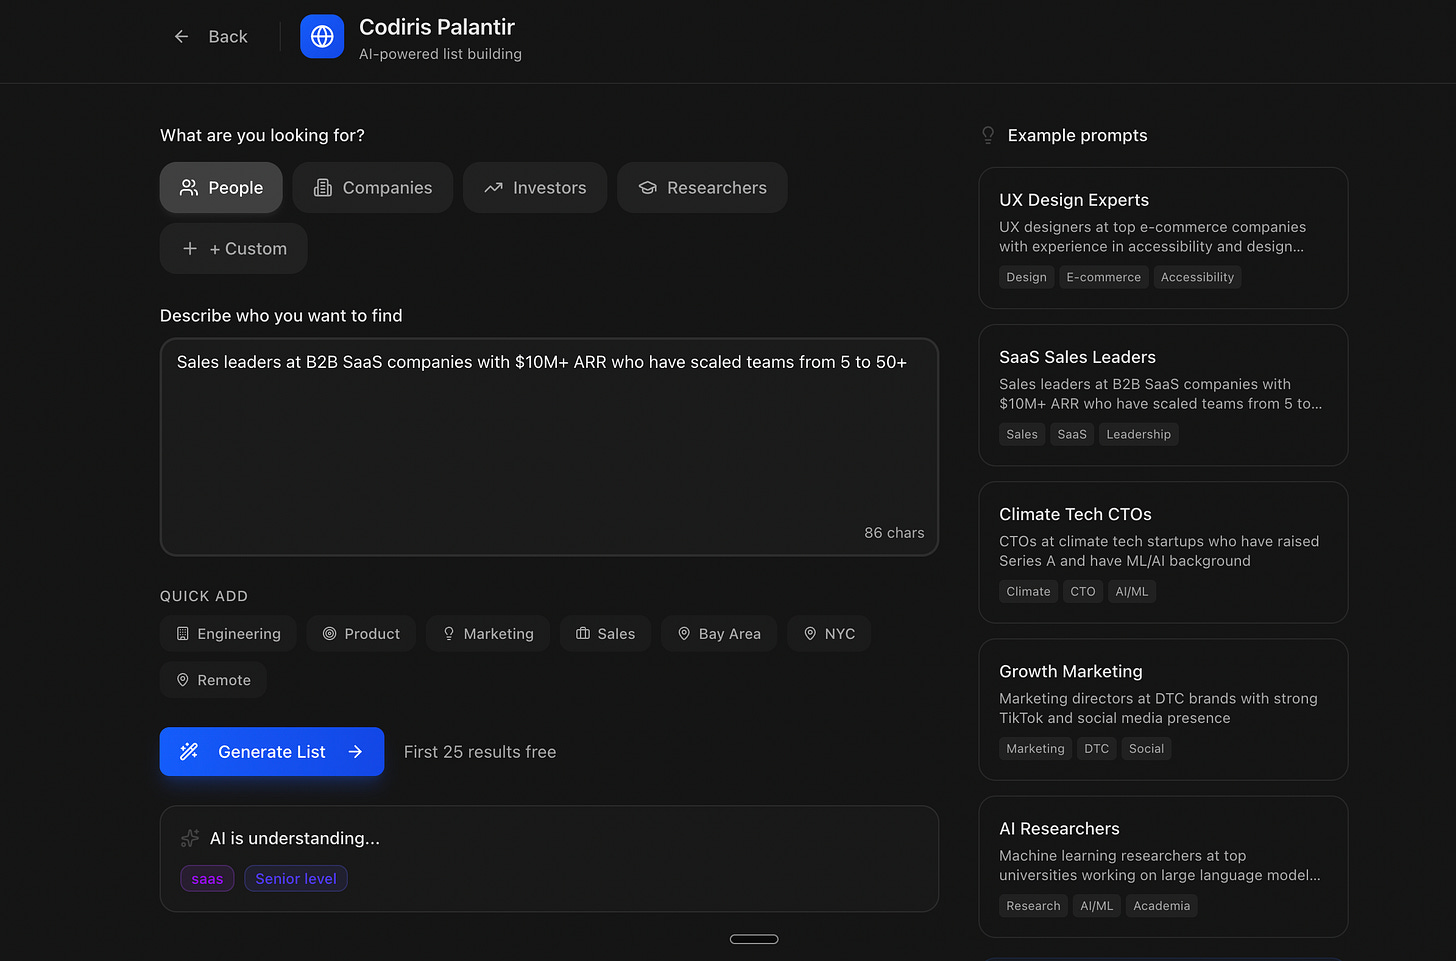Image resolution: width=1456 pixels, height=961 pixels.
Task: Quick add the Remote location
Action: (213, 680)
